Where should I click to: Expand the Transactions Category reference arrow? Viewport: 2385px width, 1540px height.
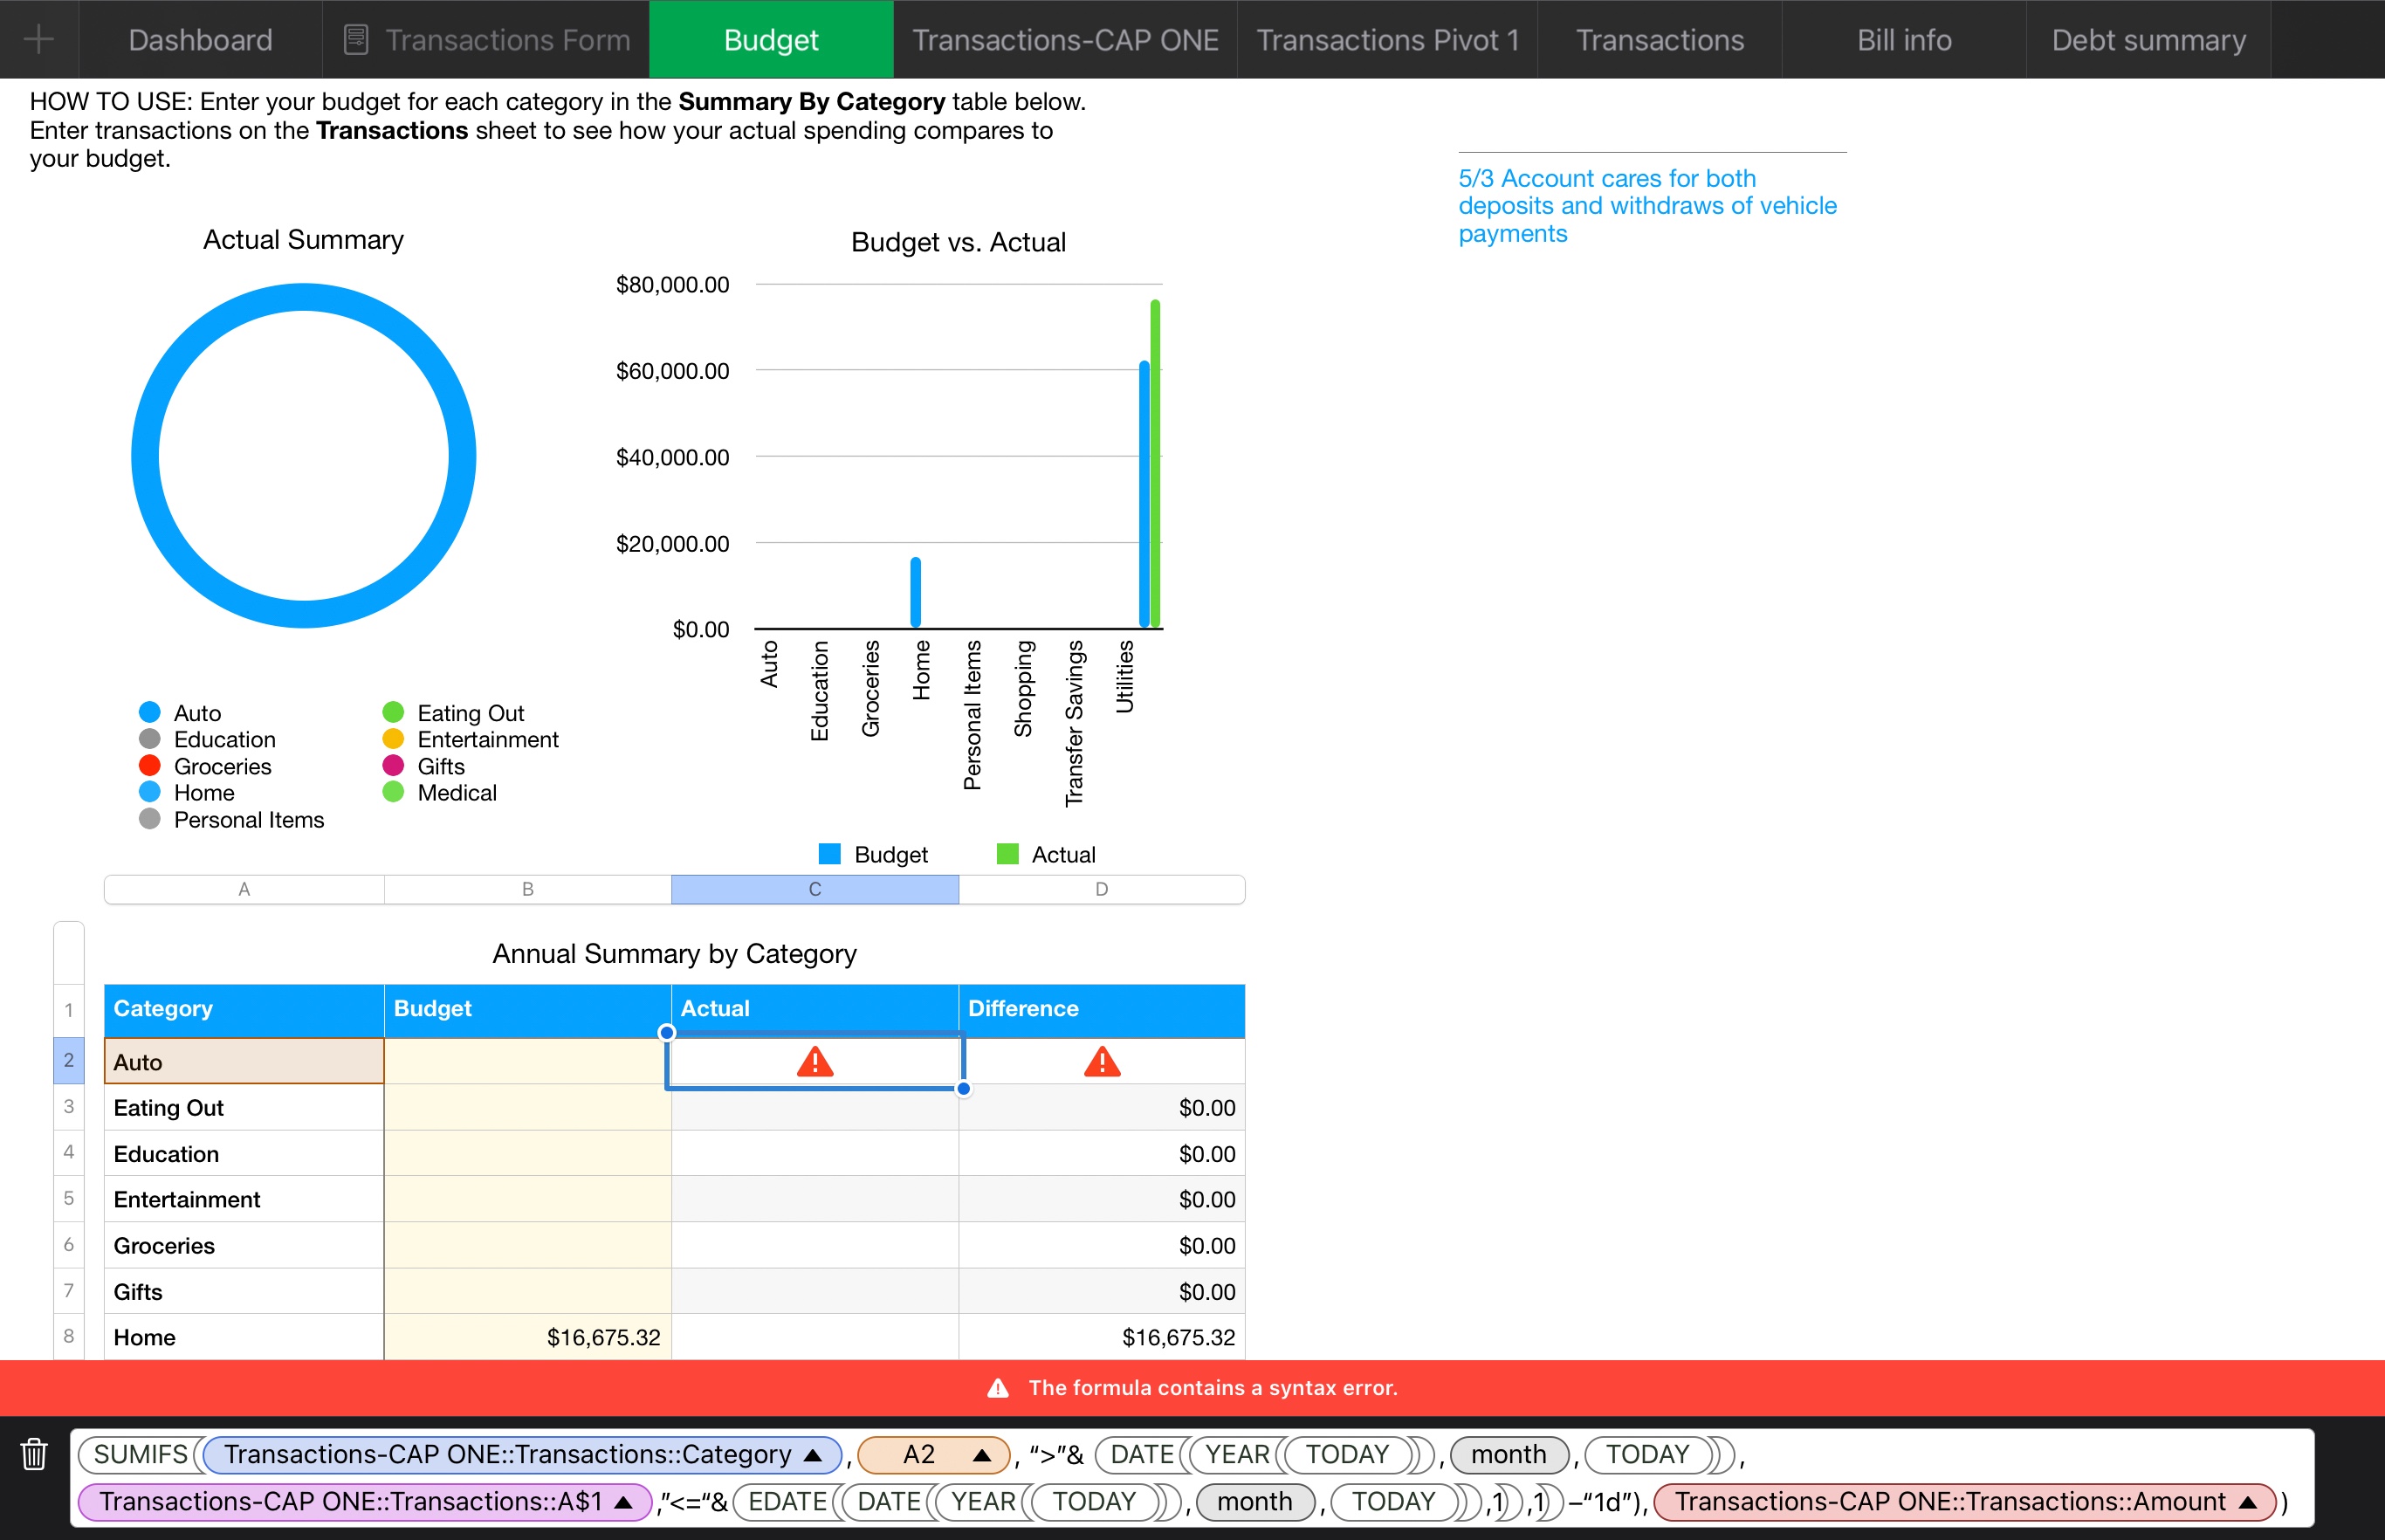tap(813, 1455)
